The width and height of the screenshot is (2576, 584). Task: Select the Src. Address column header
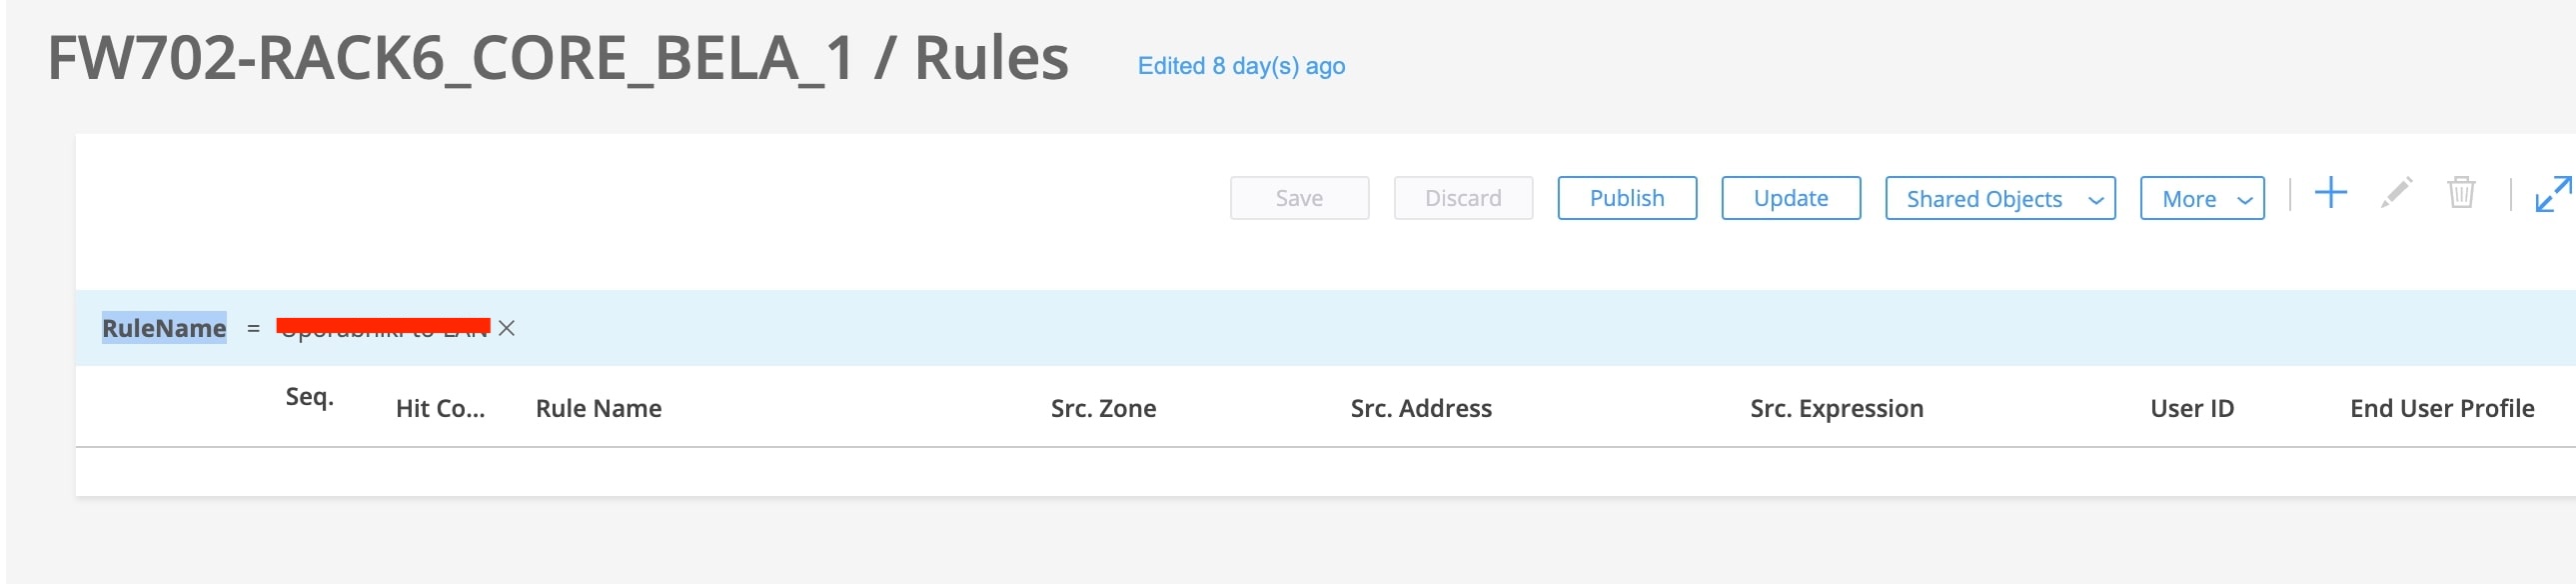point(1421,408)
